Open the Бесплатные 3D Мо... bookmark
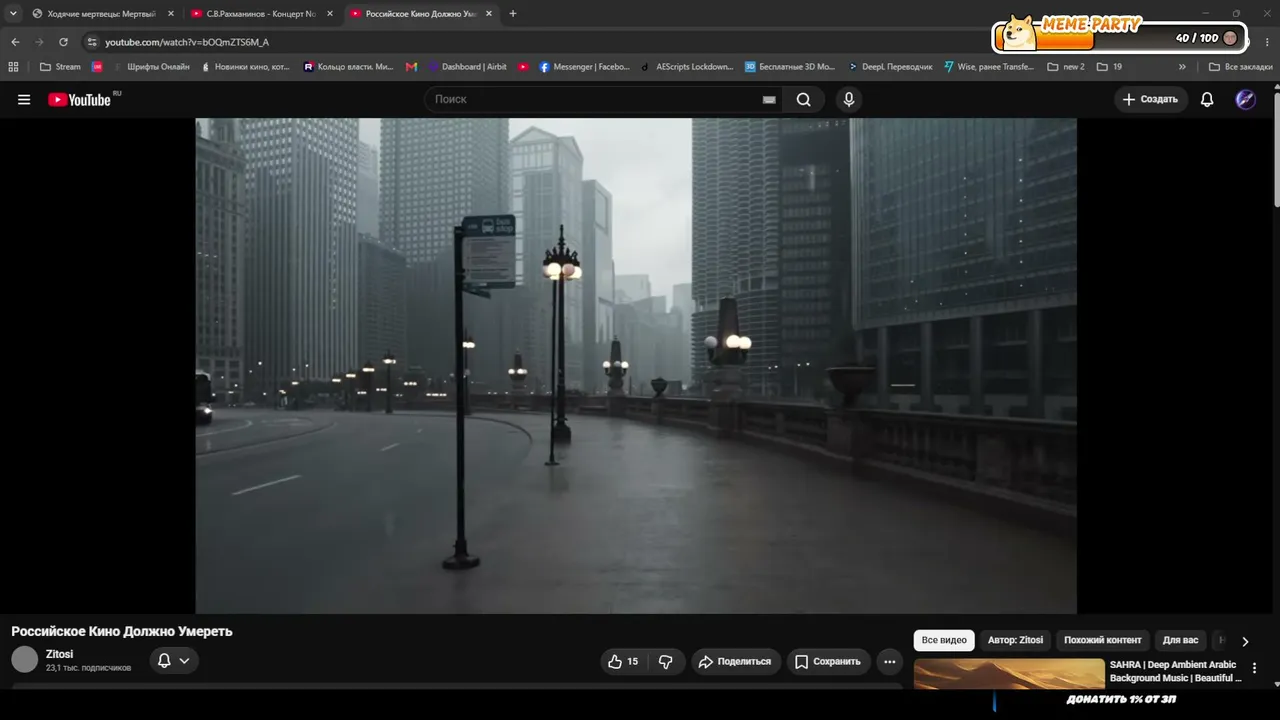1280x720 pixels. 790,67
